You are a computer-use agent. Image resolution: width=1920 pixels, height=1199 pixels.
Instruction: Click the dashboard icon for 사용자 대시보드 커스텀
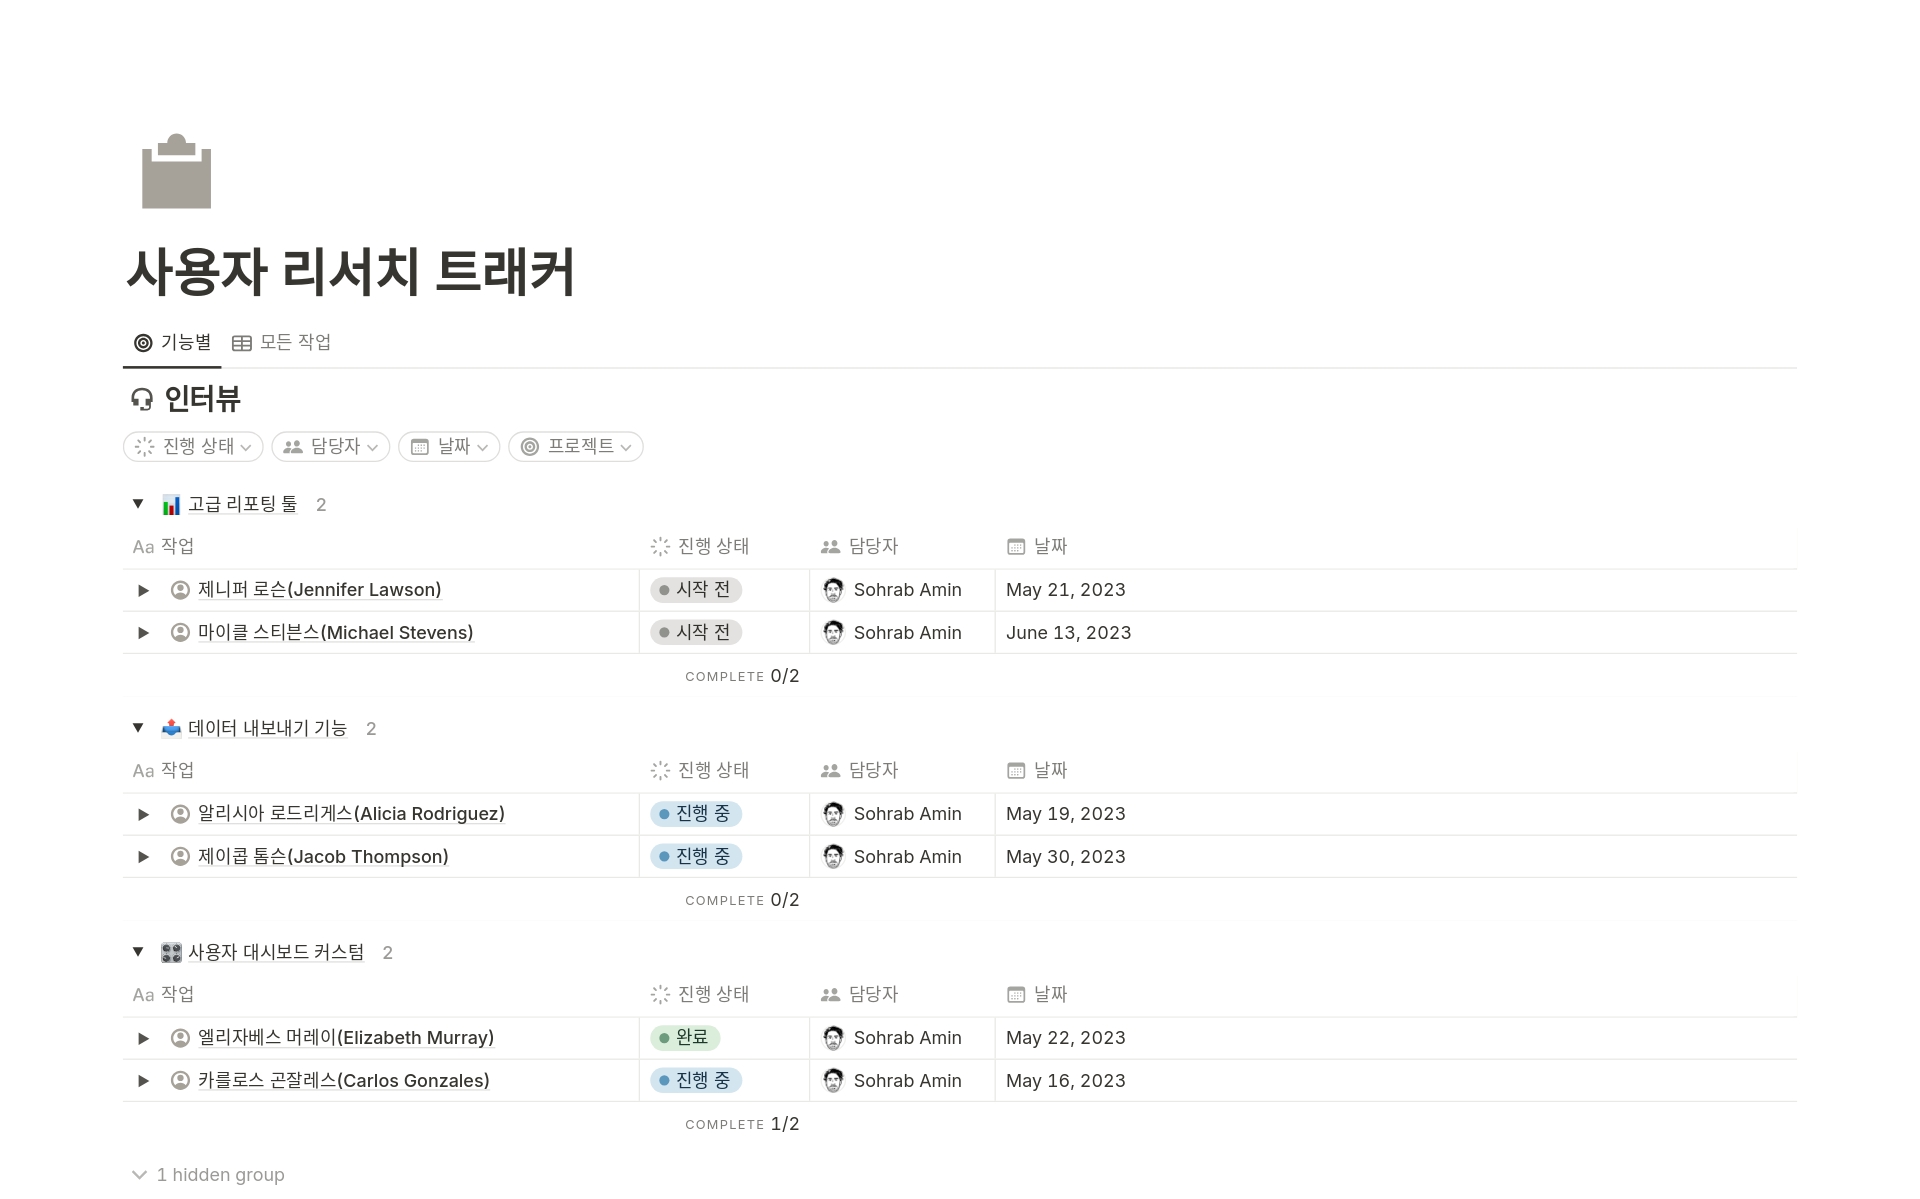[x=170, y=952]
